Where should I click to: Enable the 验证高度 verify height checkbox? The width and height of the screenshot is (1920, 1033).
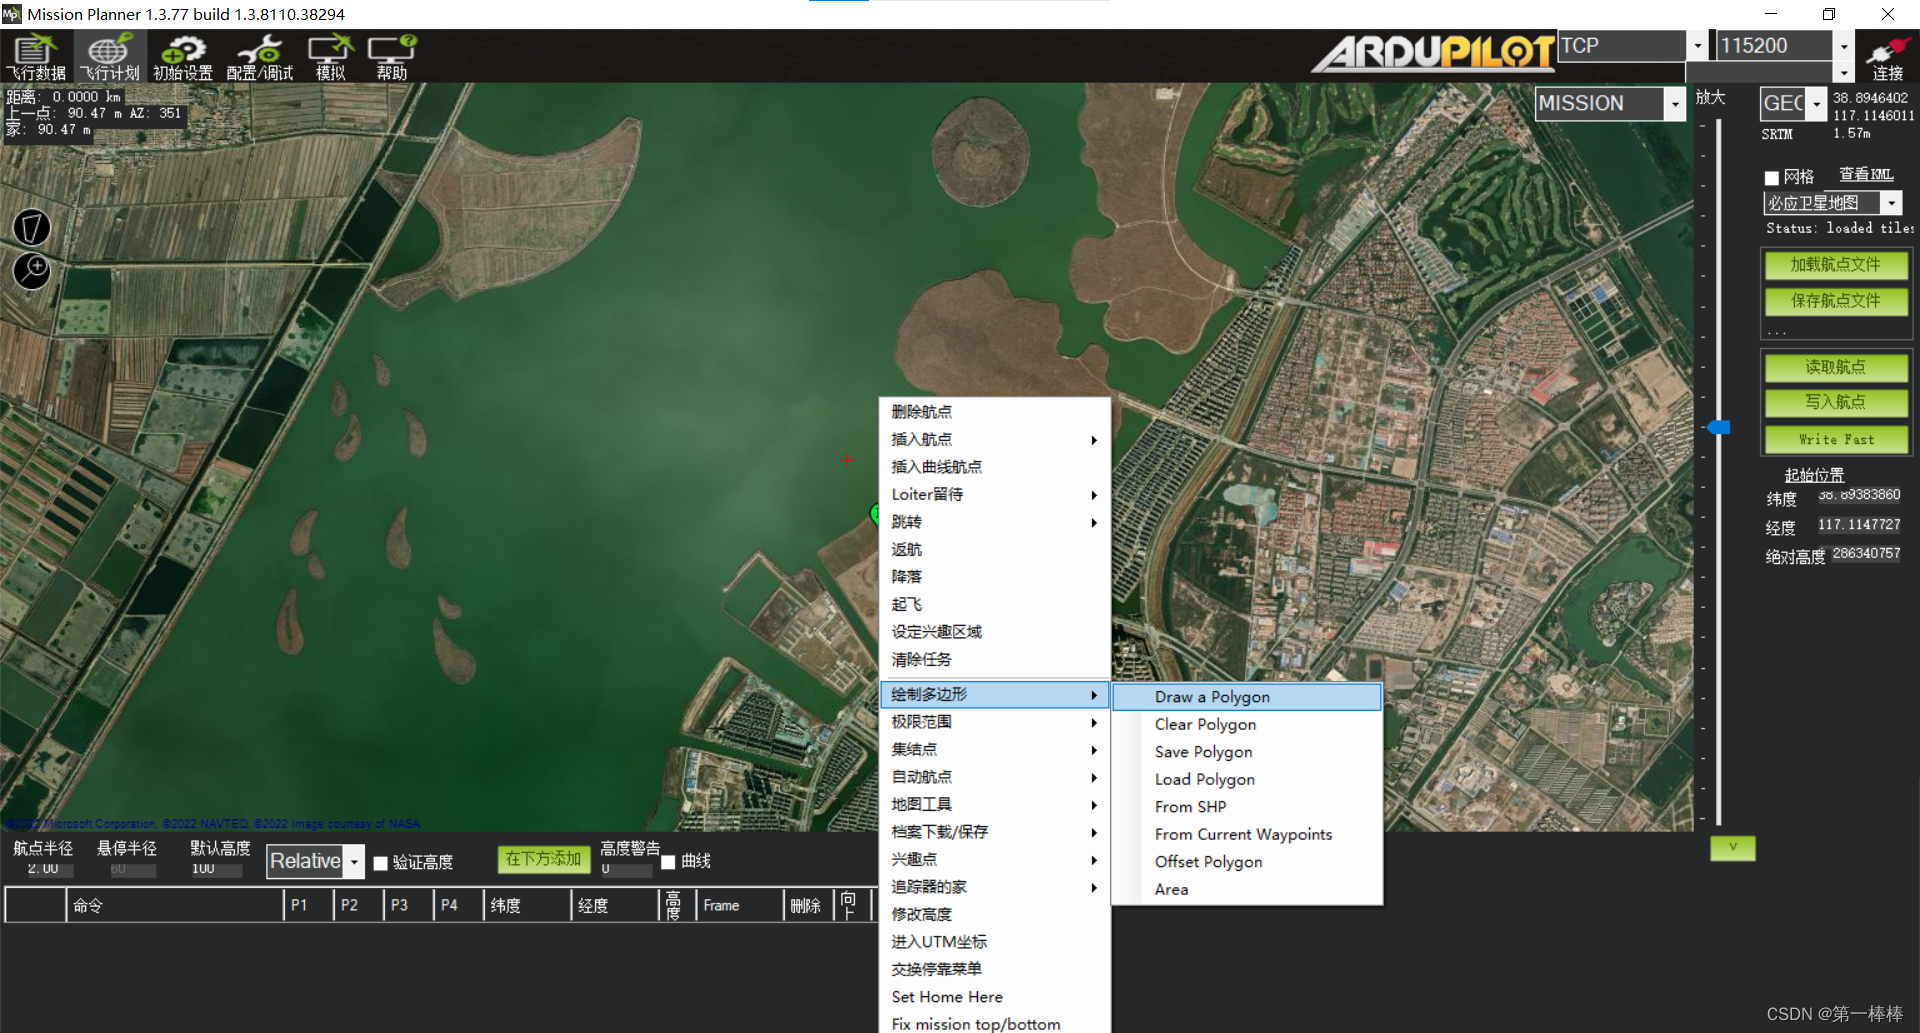(x=380, y=863)
